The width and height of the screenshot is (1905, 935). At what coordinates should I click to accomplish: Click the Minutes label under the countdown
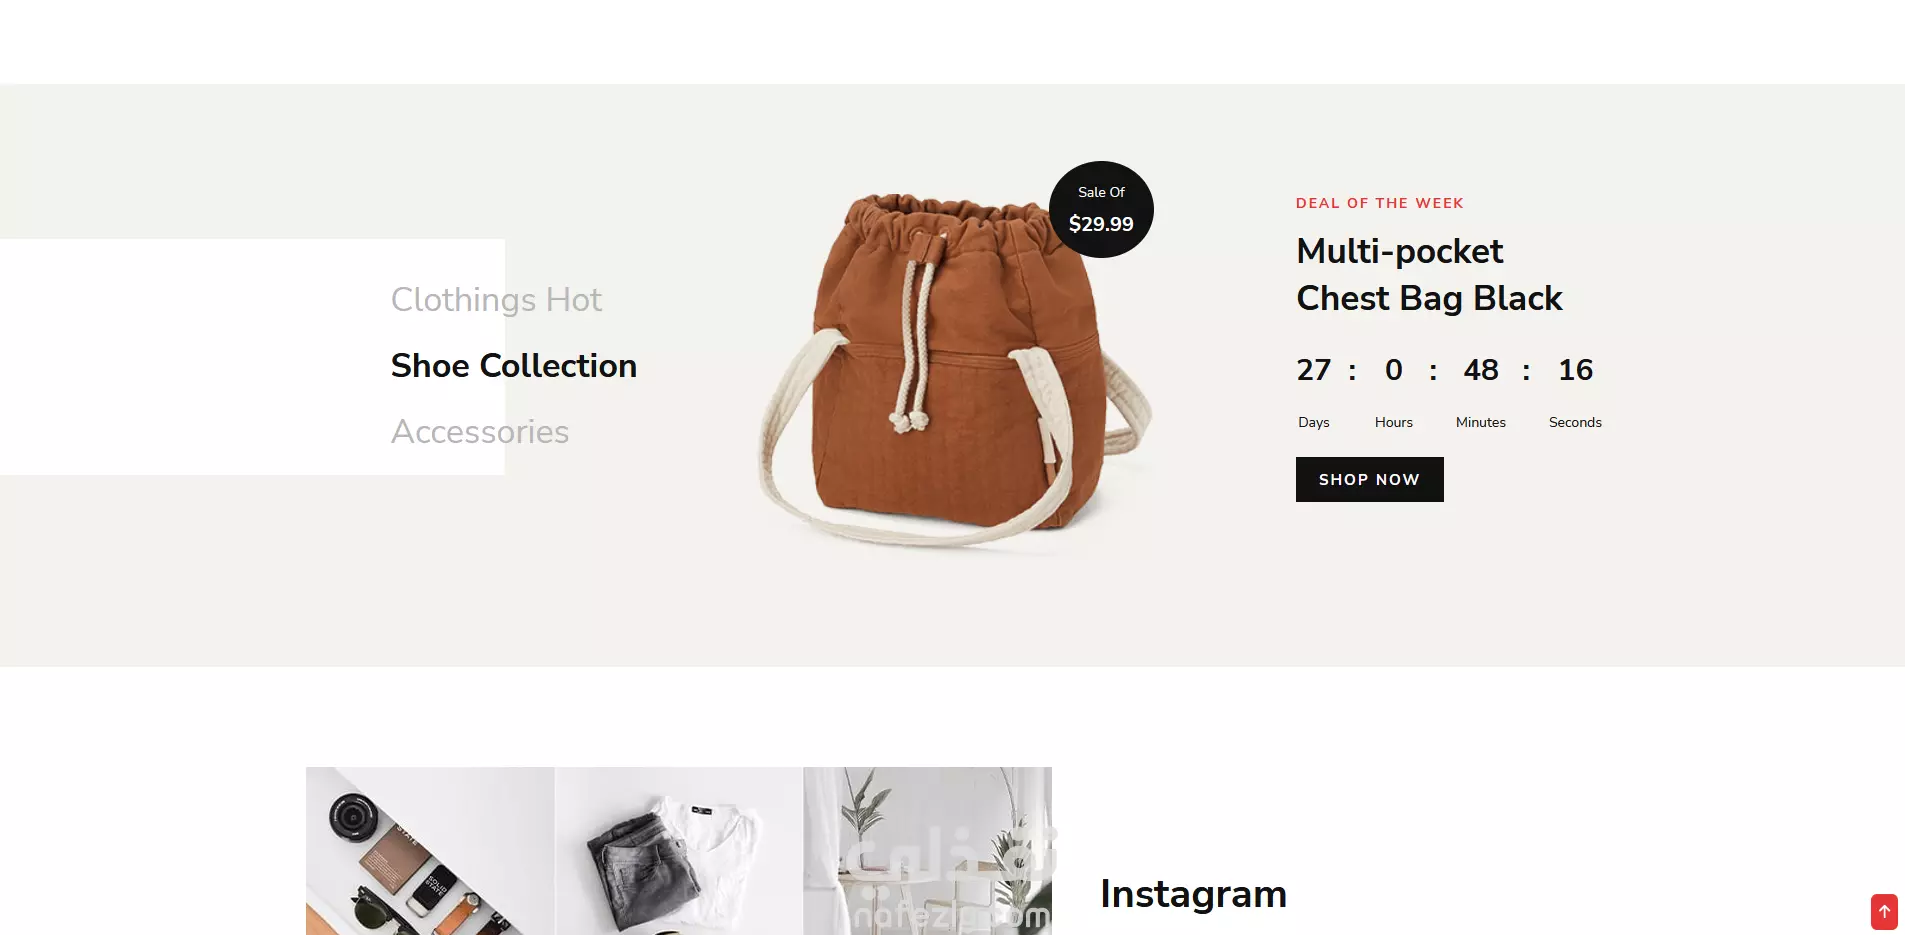(1481, 422)
